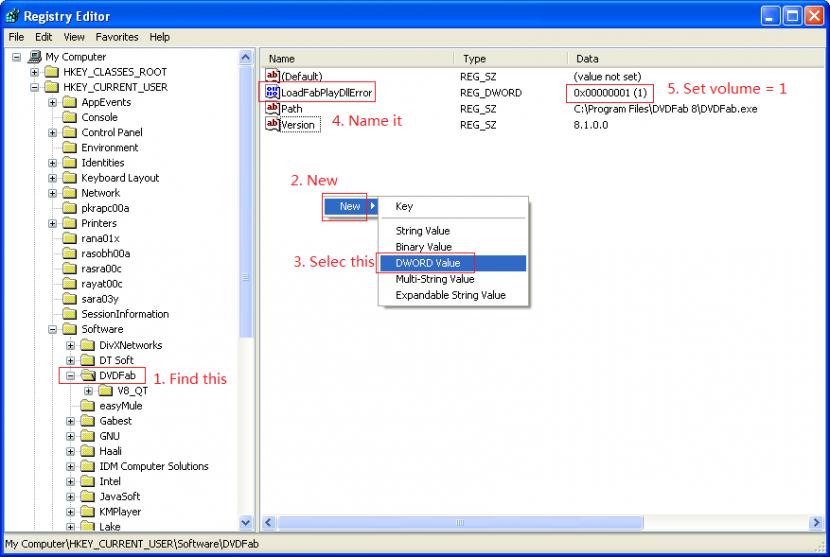
Task: Click the Data column header
Action: pos(696,59)
